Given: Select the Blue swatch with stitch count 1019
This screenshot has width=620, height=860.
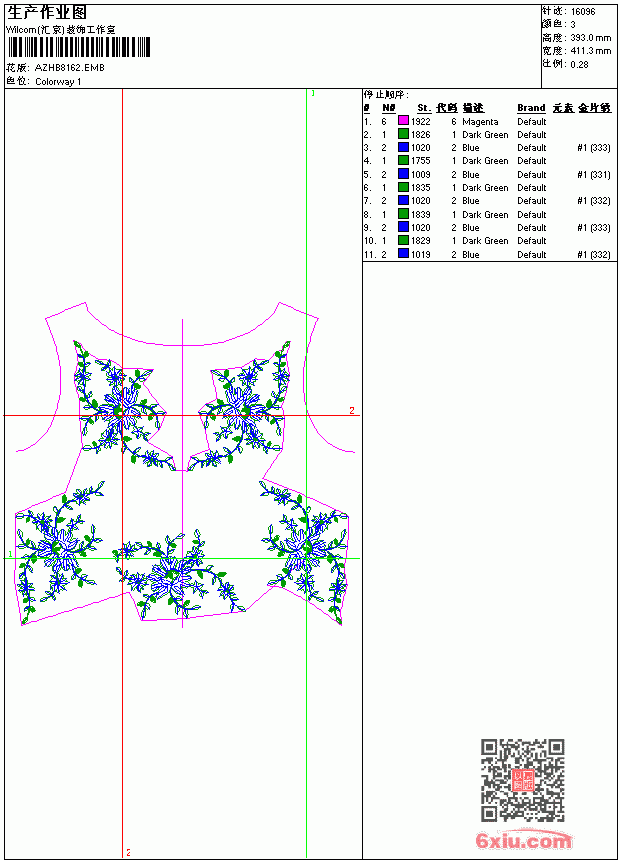Looking at the screenshot, I should click(x=403, y=253).
